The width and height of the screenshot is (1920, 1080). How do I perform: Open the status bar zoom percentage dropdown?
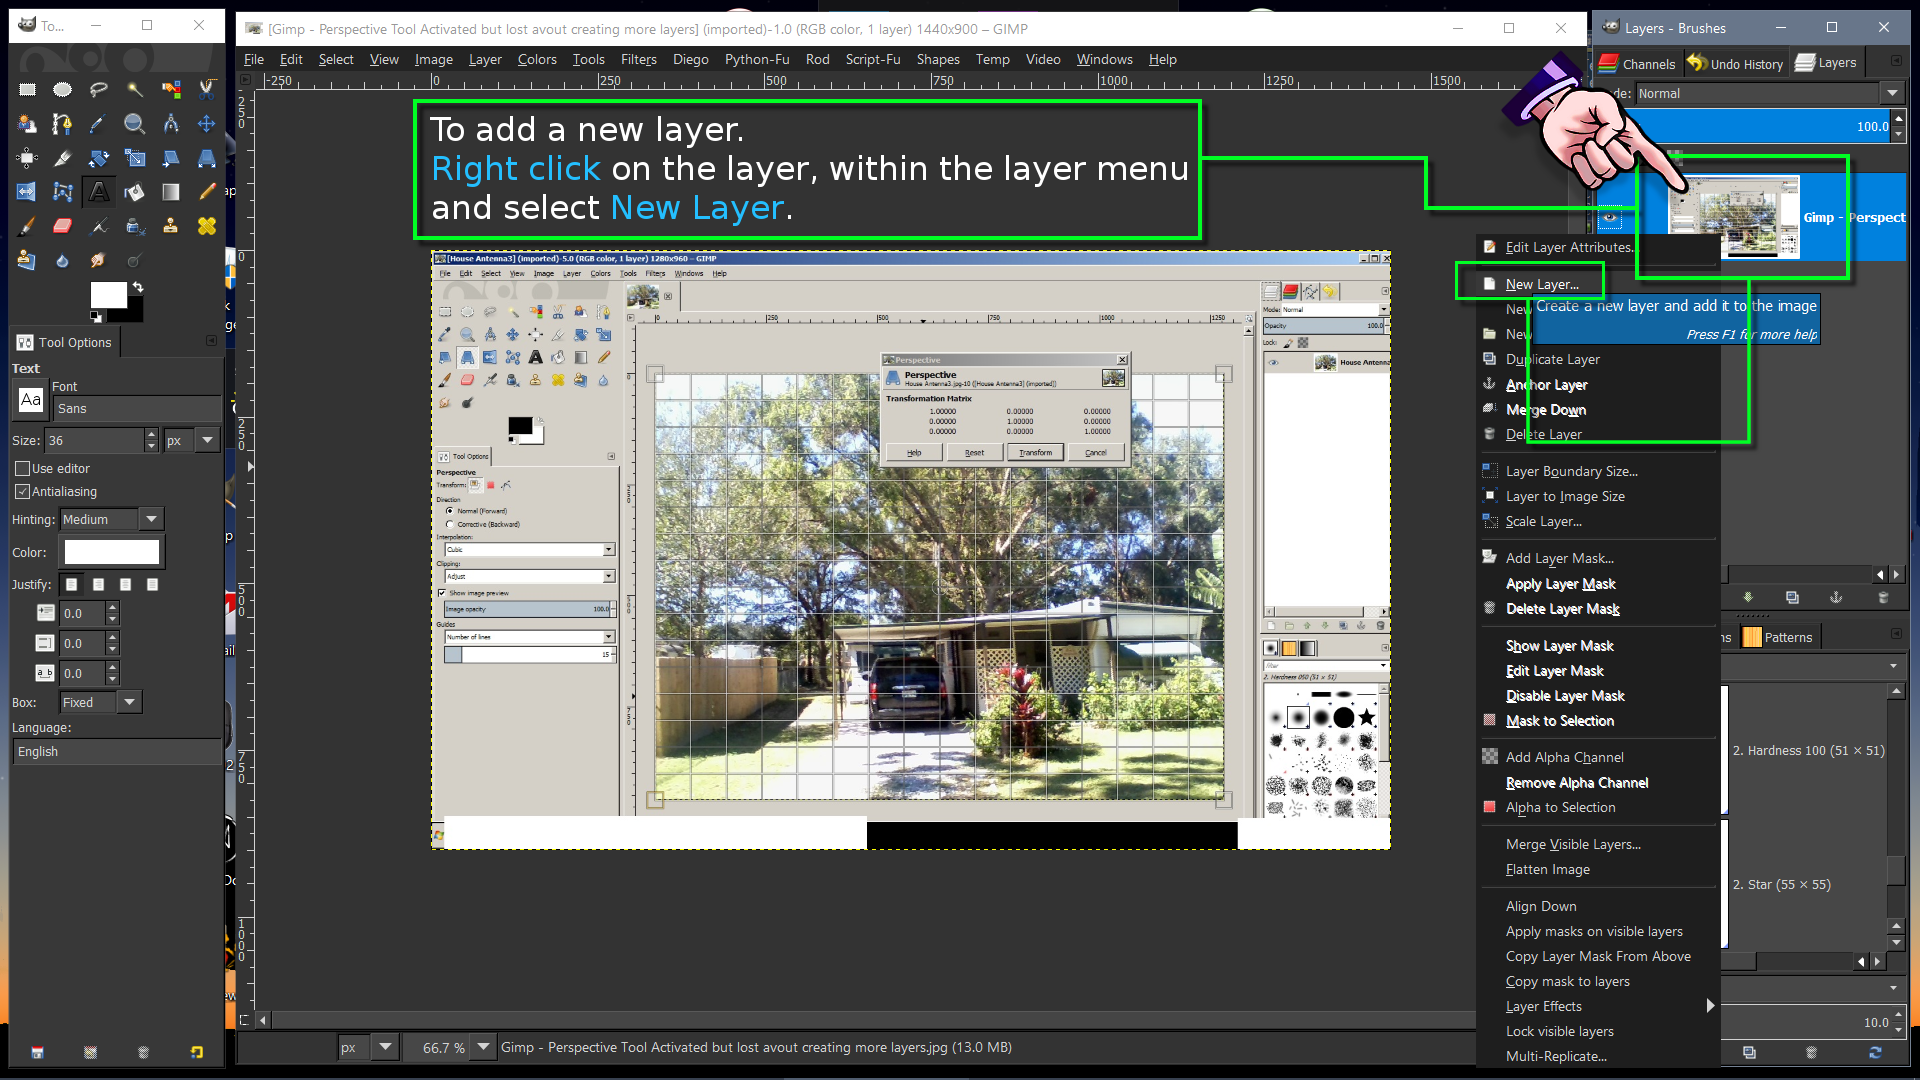click(484, 1047)
